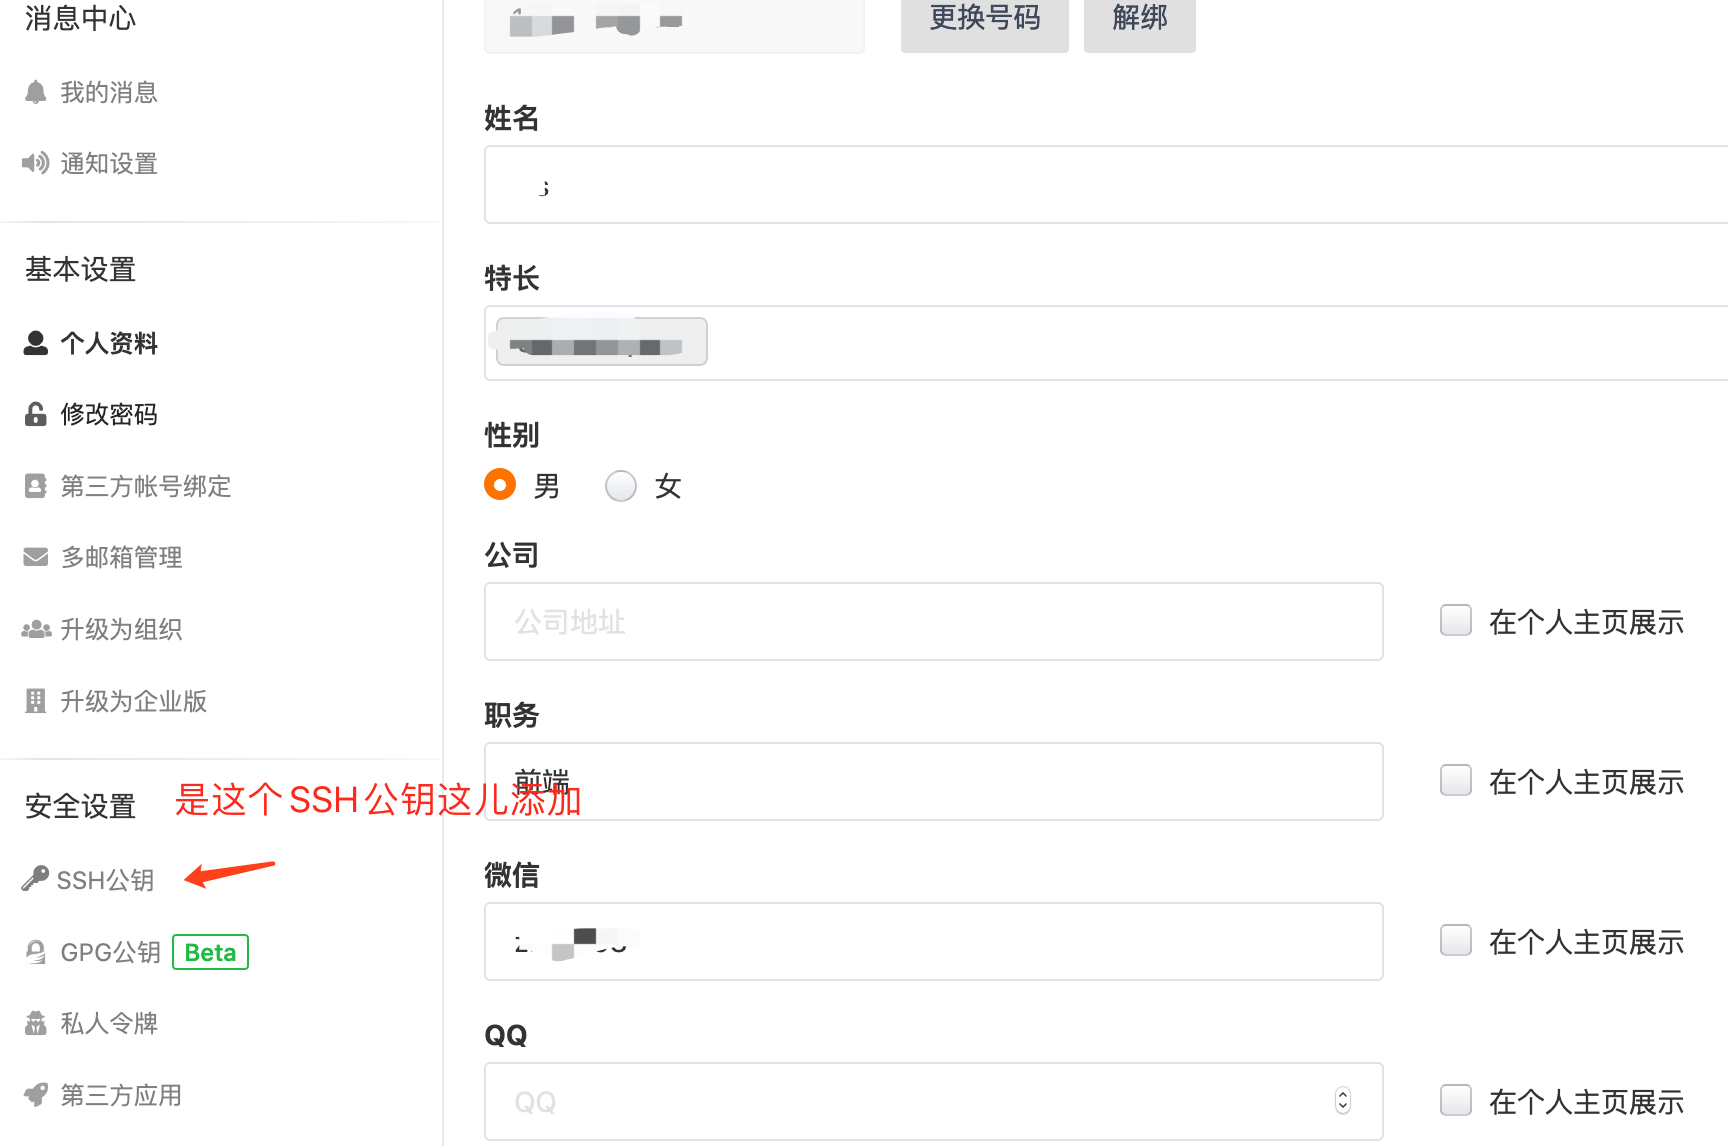
Task: Enable 在个人主页展示 checkbox for 公司
Action: point(1456,620)
